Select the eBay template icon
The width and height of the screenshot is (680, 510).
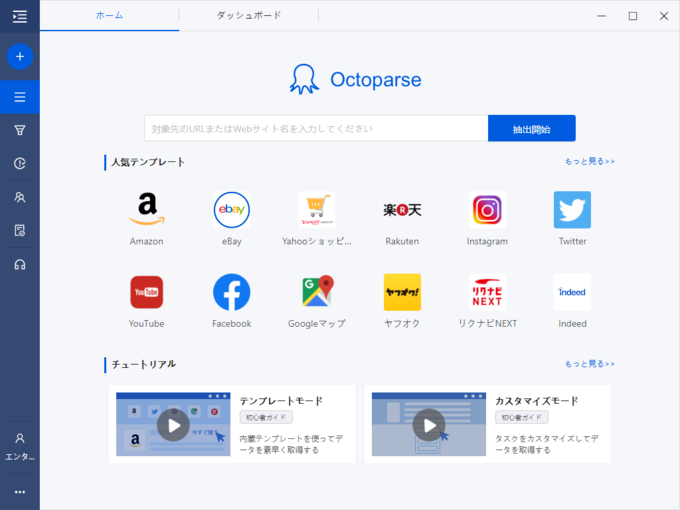click(232, 209)
